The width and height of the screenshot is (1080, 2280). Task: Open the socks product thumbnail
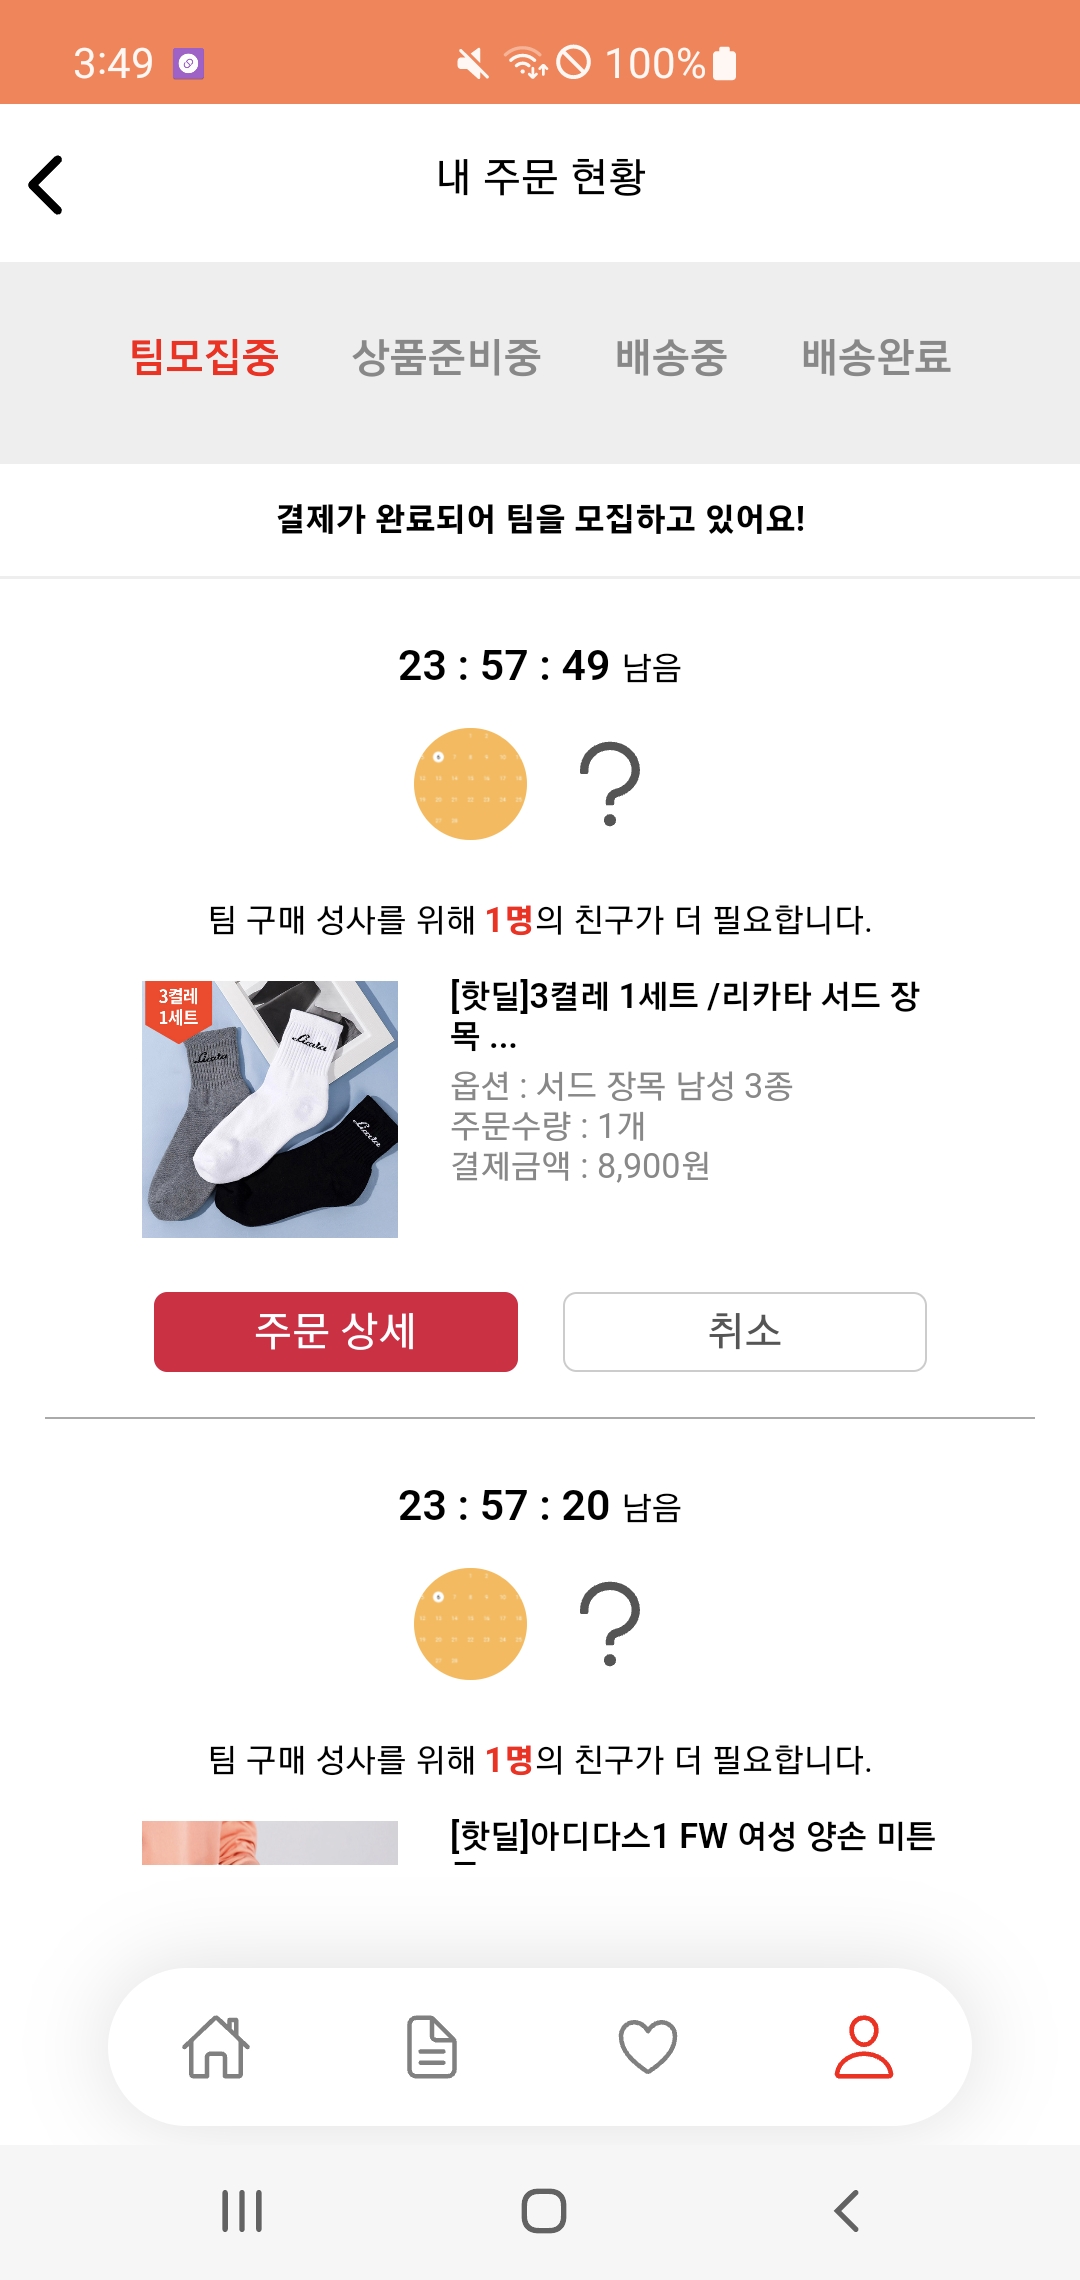tap(270, 1109)
